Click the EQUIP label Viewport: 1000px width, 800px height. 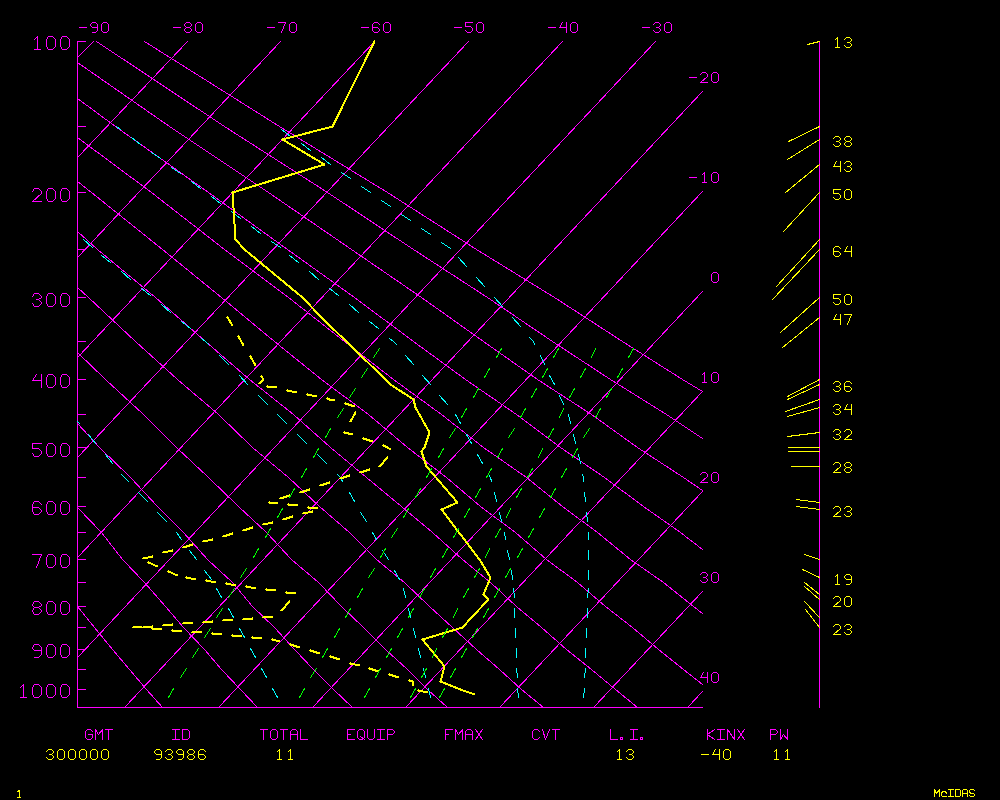[370, 734]
